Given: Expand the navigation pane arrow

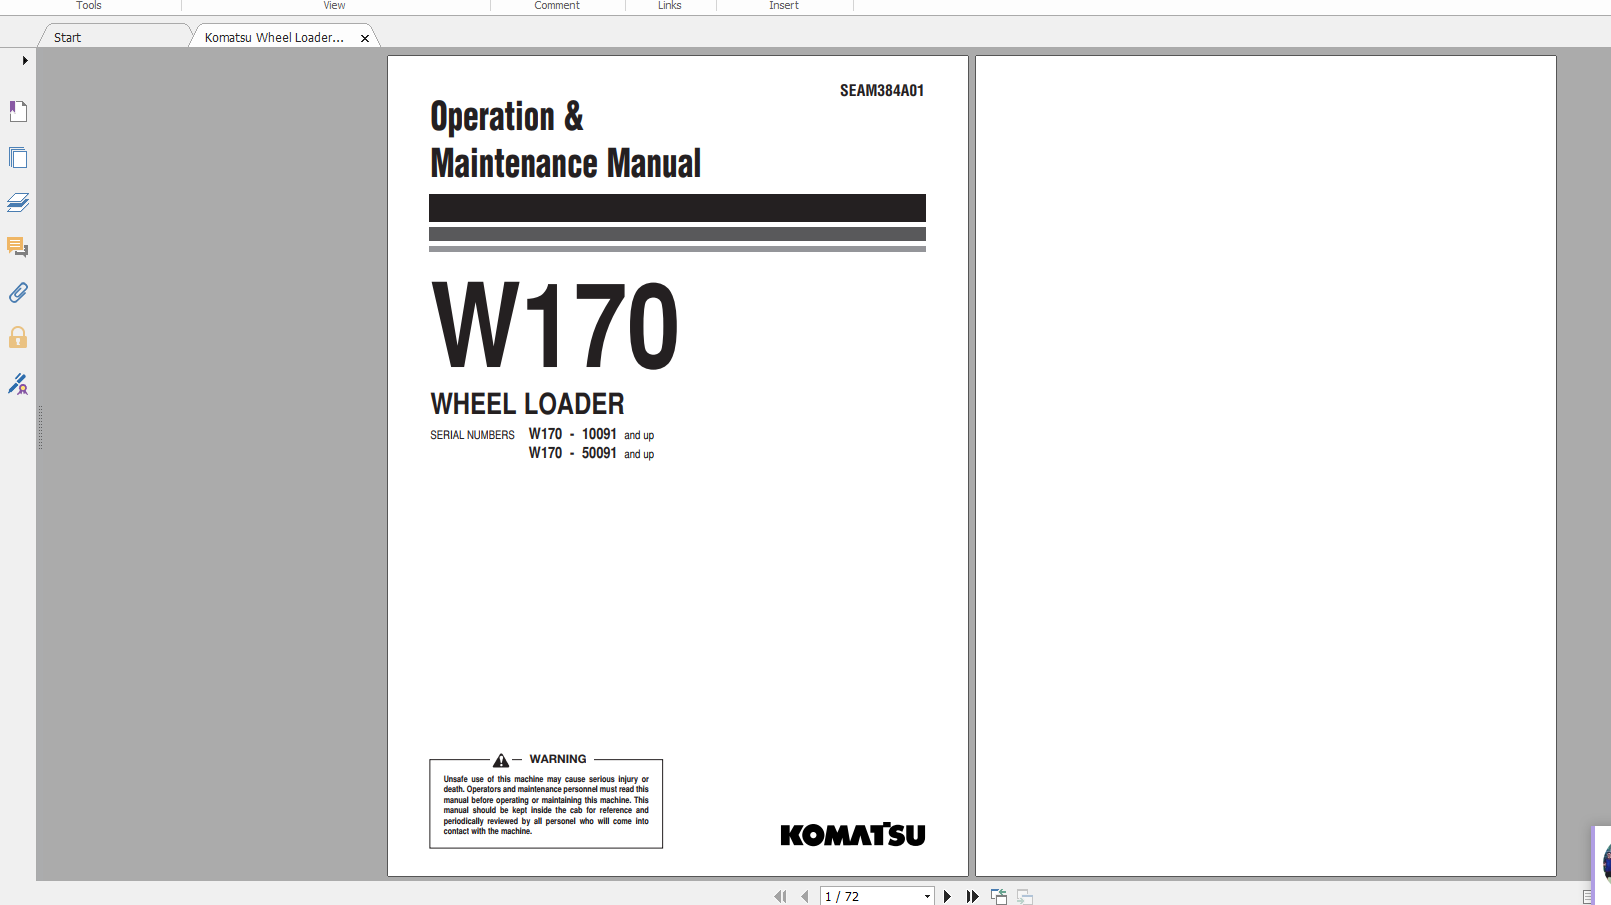Looking at the screenshot, I should (x=25, y=60).
